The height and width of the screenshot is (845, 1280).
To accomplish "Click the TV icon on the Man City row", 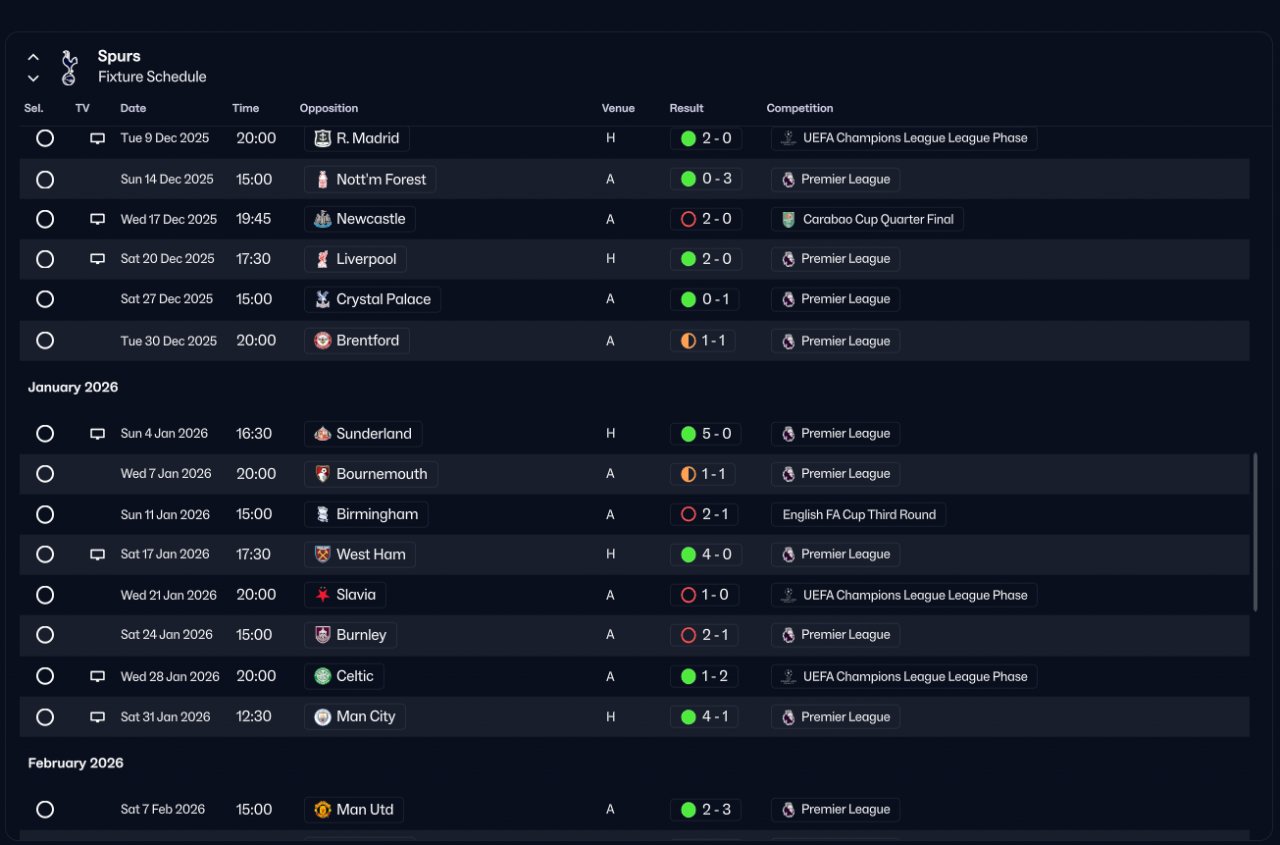I will (x=98, y=717).
